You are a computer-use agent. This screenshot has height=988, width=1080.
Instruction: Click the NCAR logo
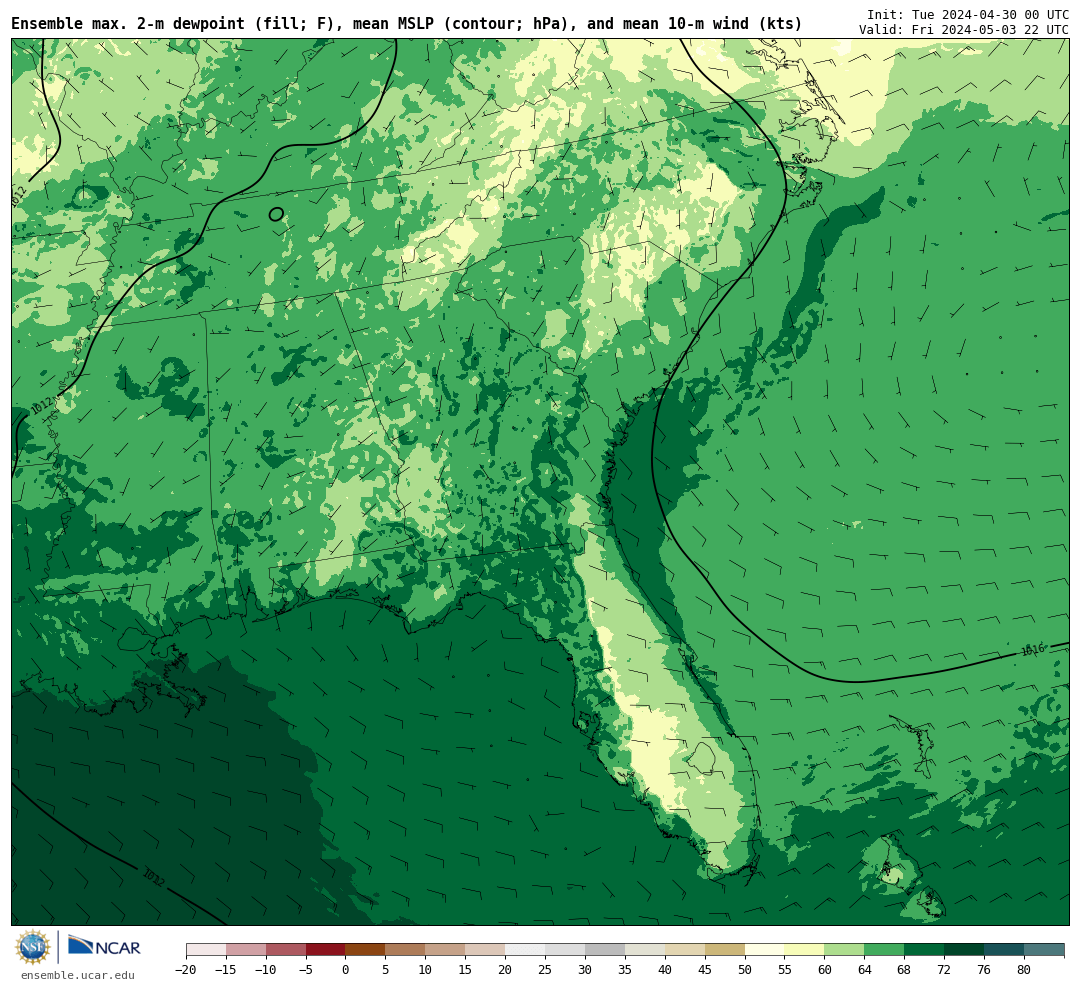click(x=105, y=946)
